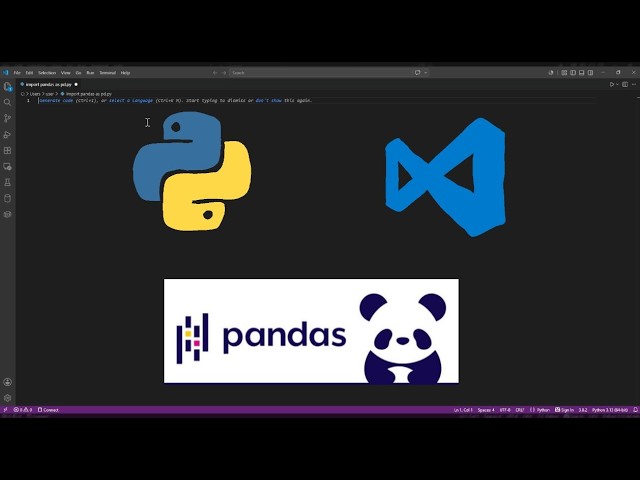
Task: Click the Copilot status icon in title bar
Action: coord(551,73)
